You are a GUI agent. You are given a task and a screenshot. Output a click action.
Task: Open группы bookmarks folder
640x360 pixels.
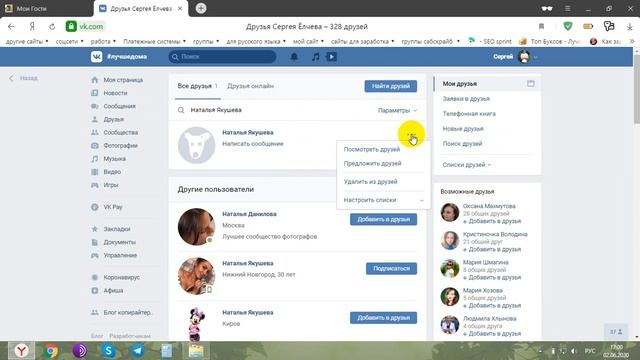click(206, 41)
